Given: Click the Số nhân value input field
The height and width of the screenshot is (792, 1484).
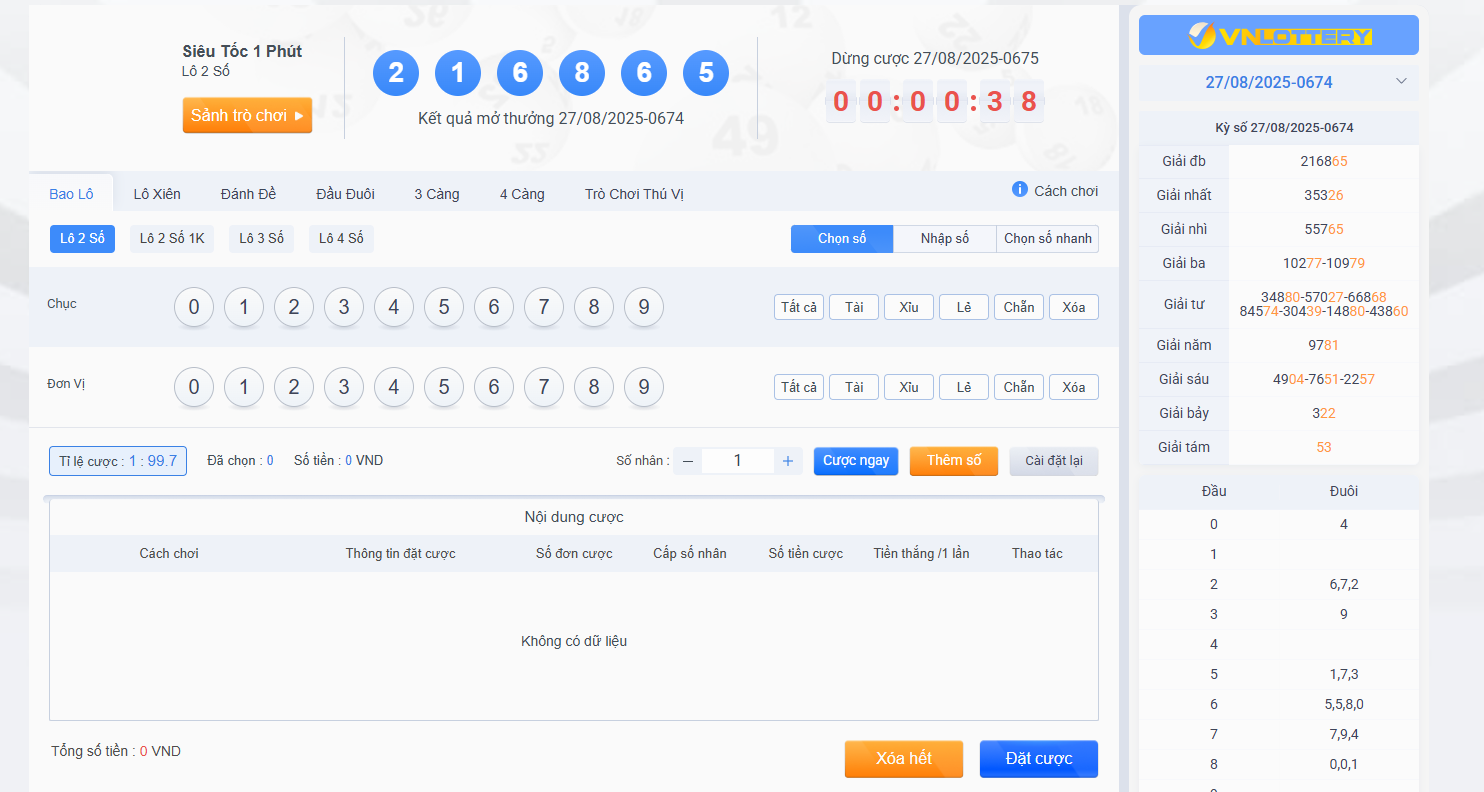Looking at the screenshot, I should coord(737,460).
